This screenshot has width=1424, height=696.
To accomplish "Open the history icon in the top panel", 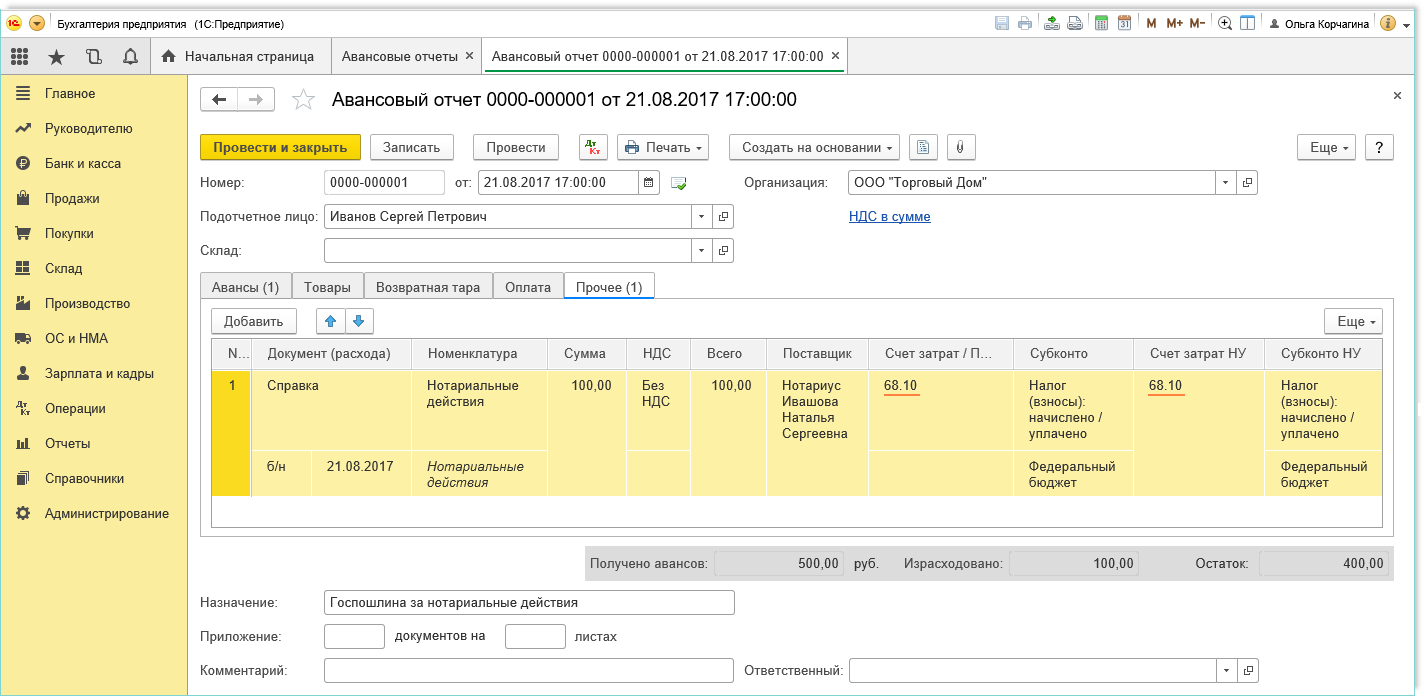I will click(93, 56).
